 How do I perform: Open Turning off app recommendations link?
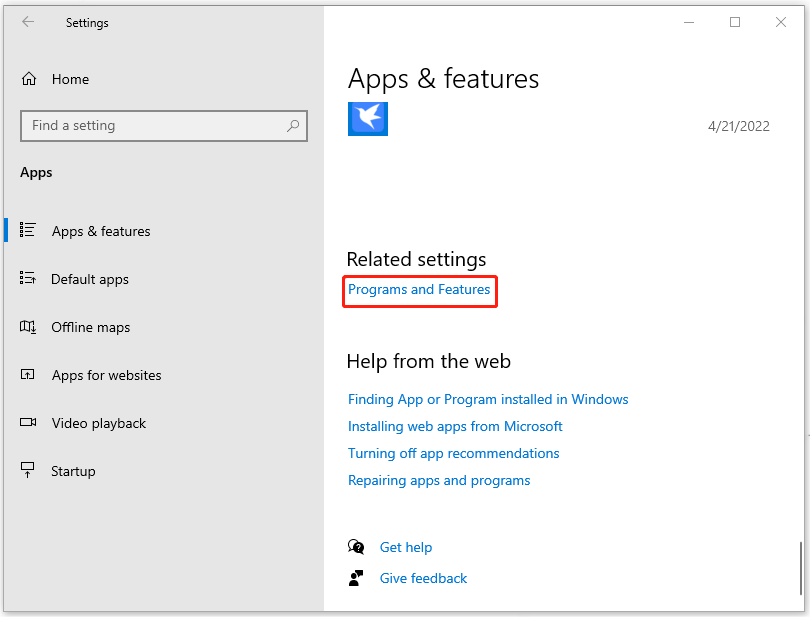(x=453, y=453)
